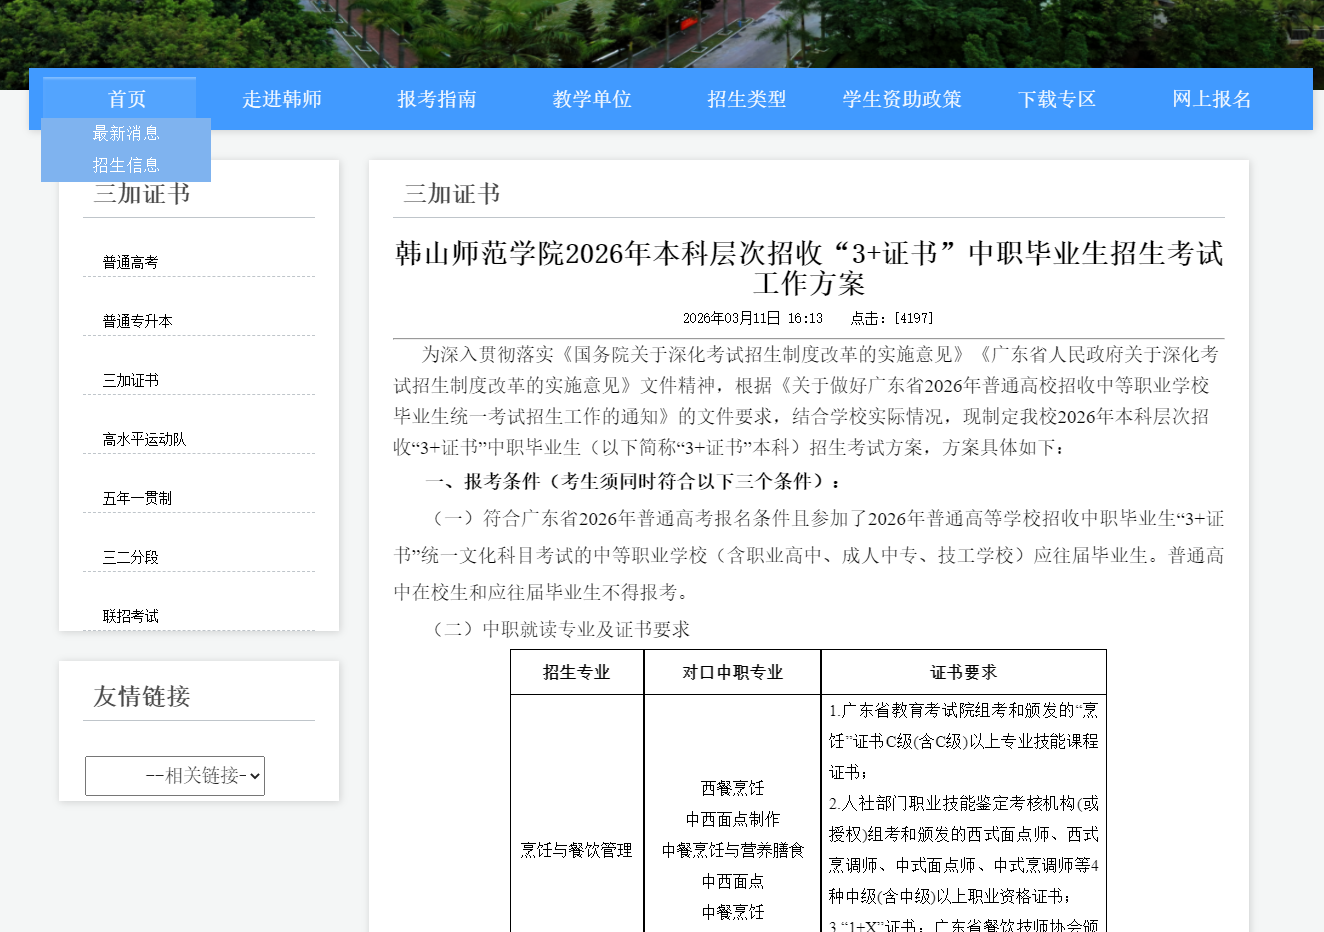Open the 走进韩师 navigation menu
This screenshot has width=1324, height=932.
282,99
